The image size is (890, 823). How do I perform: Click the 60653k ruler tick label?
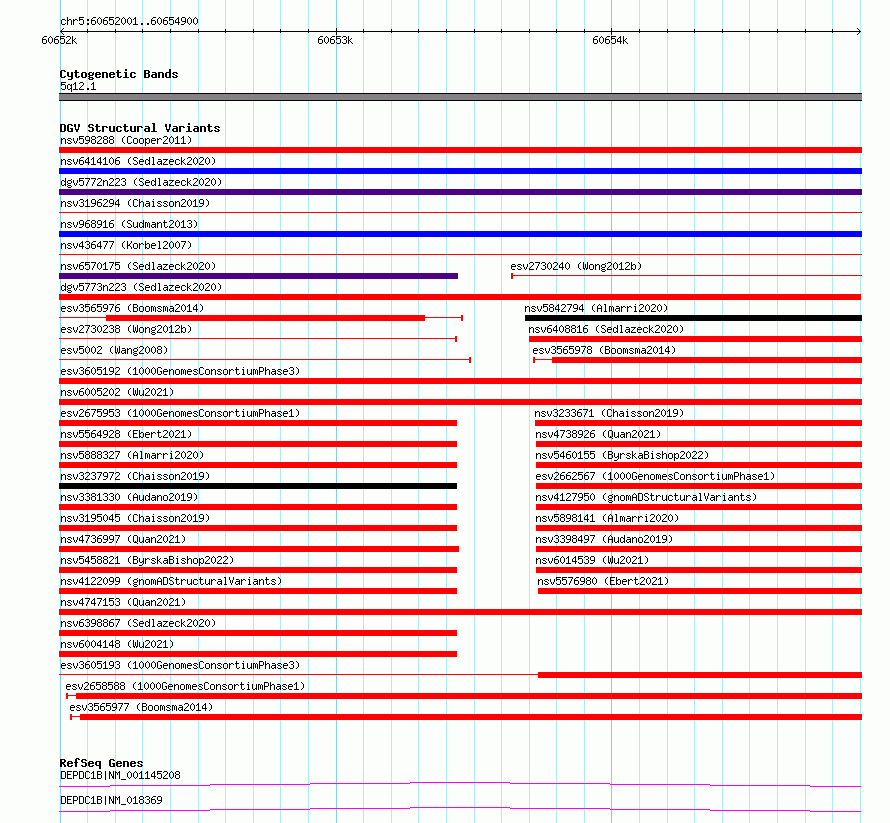pyautogui.click(x=335, y=40)
